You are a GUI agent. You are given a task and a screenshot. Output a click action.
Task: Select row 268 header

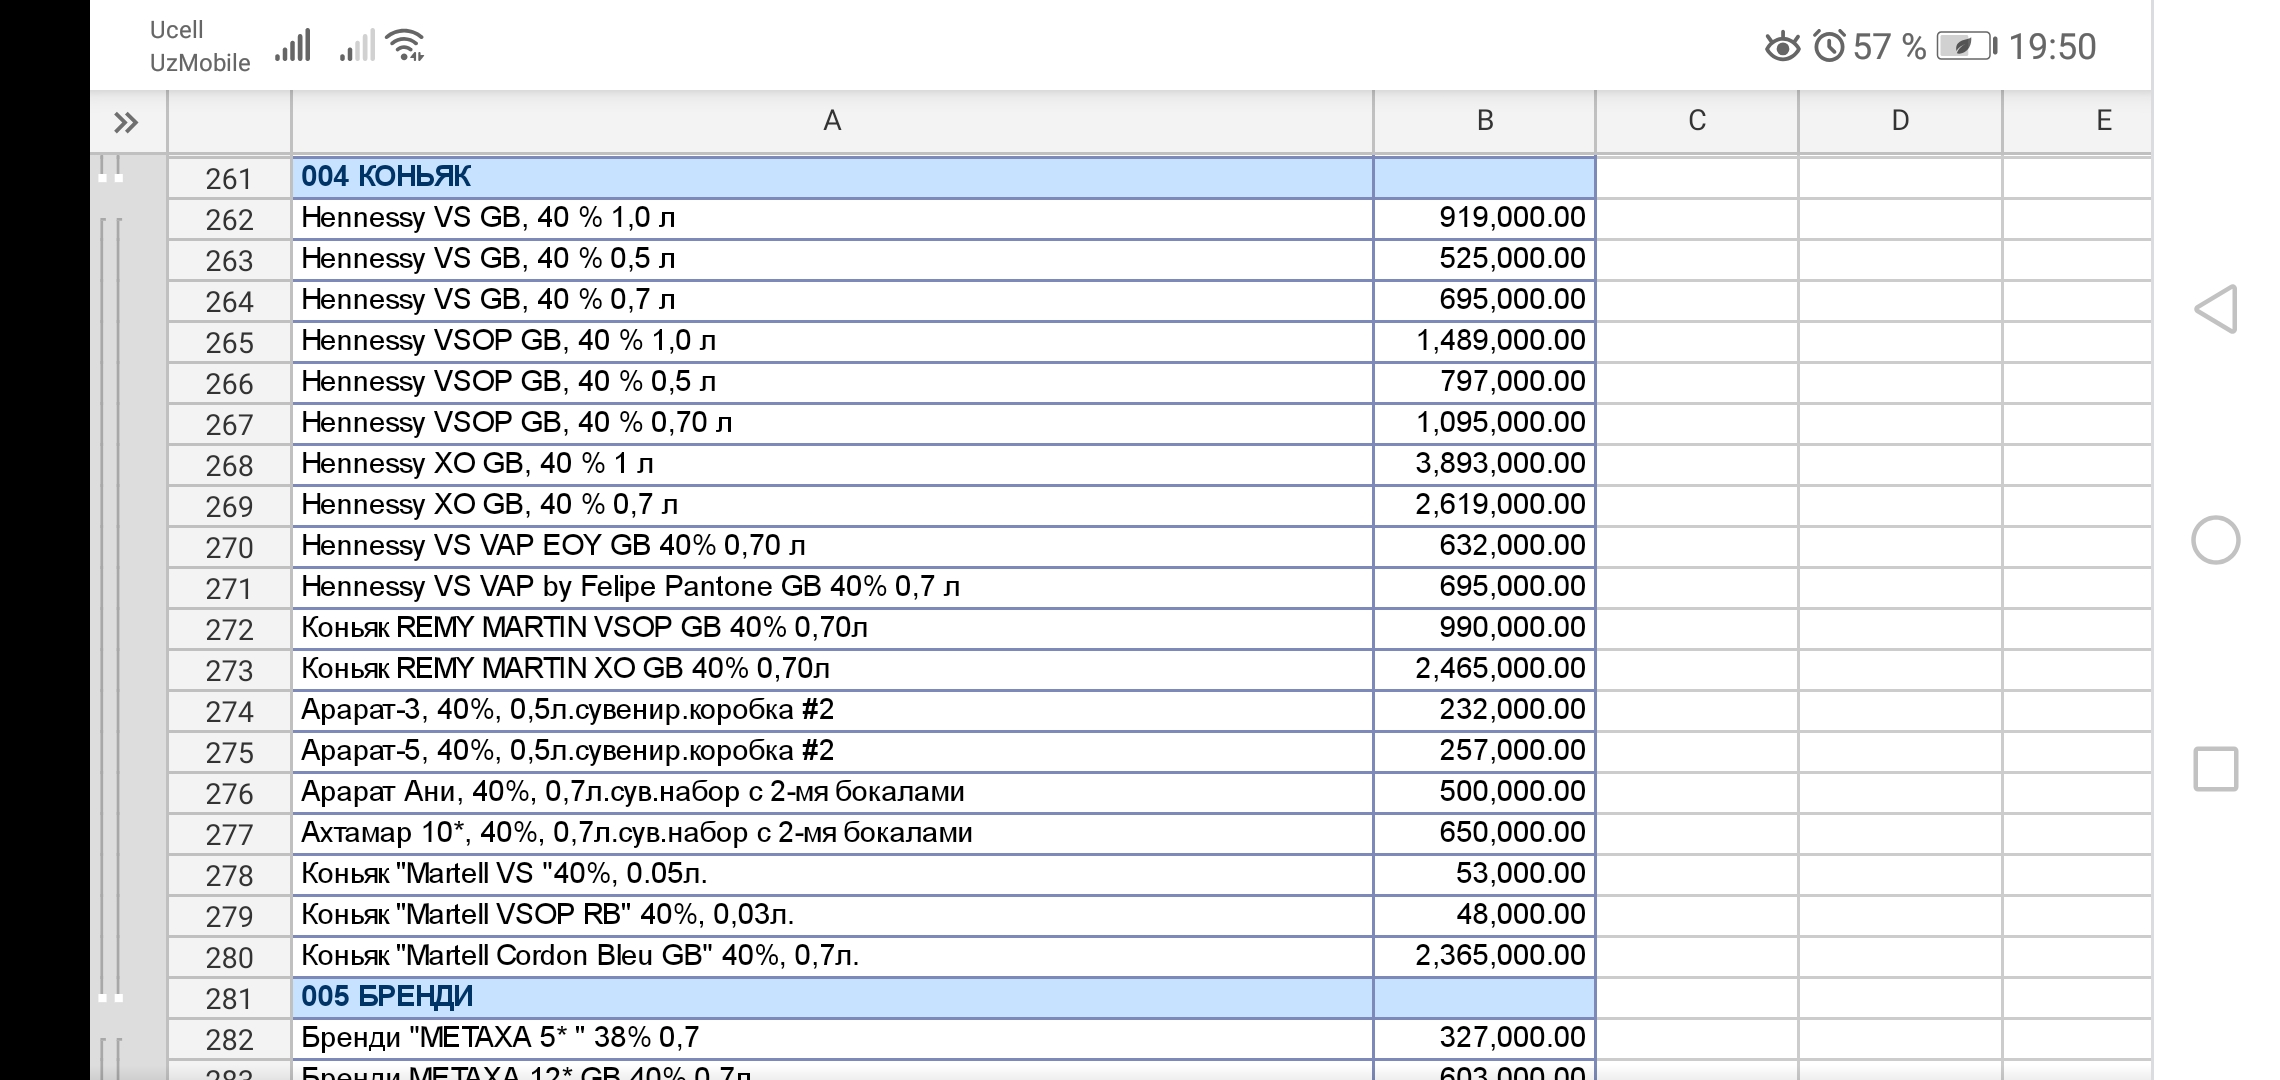point(229,465)
